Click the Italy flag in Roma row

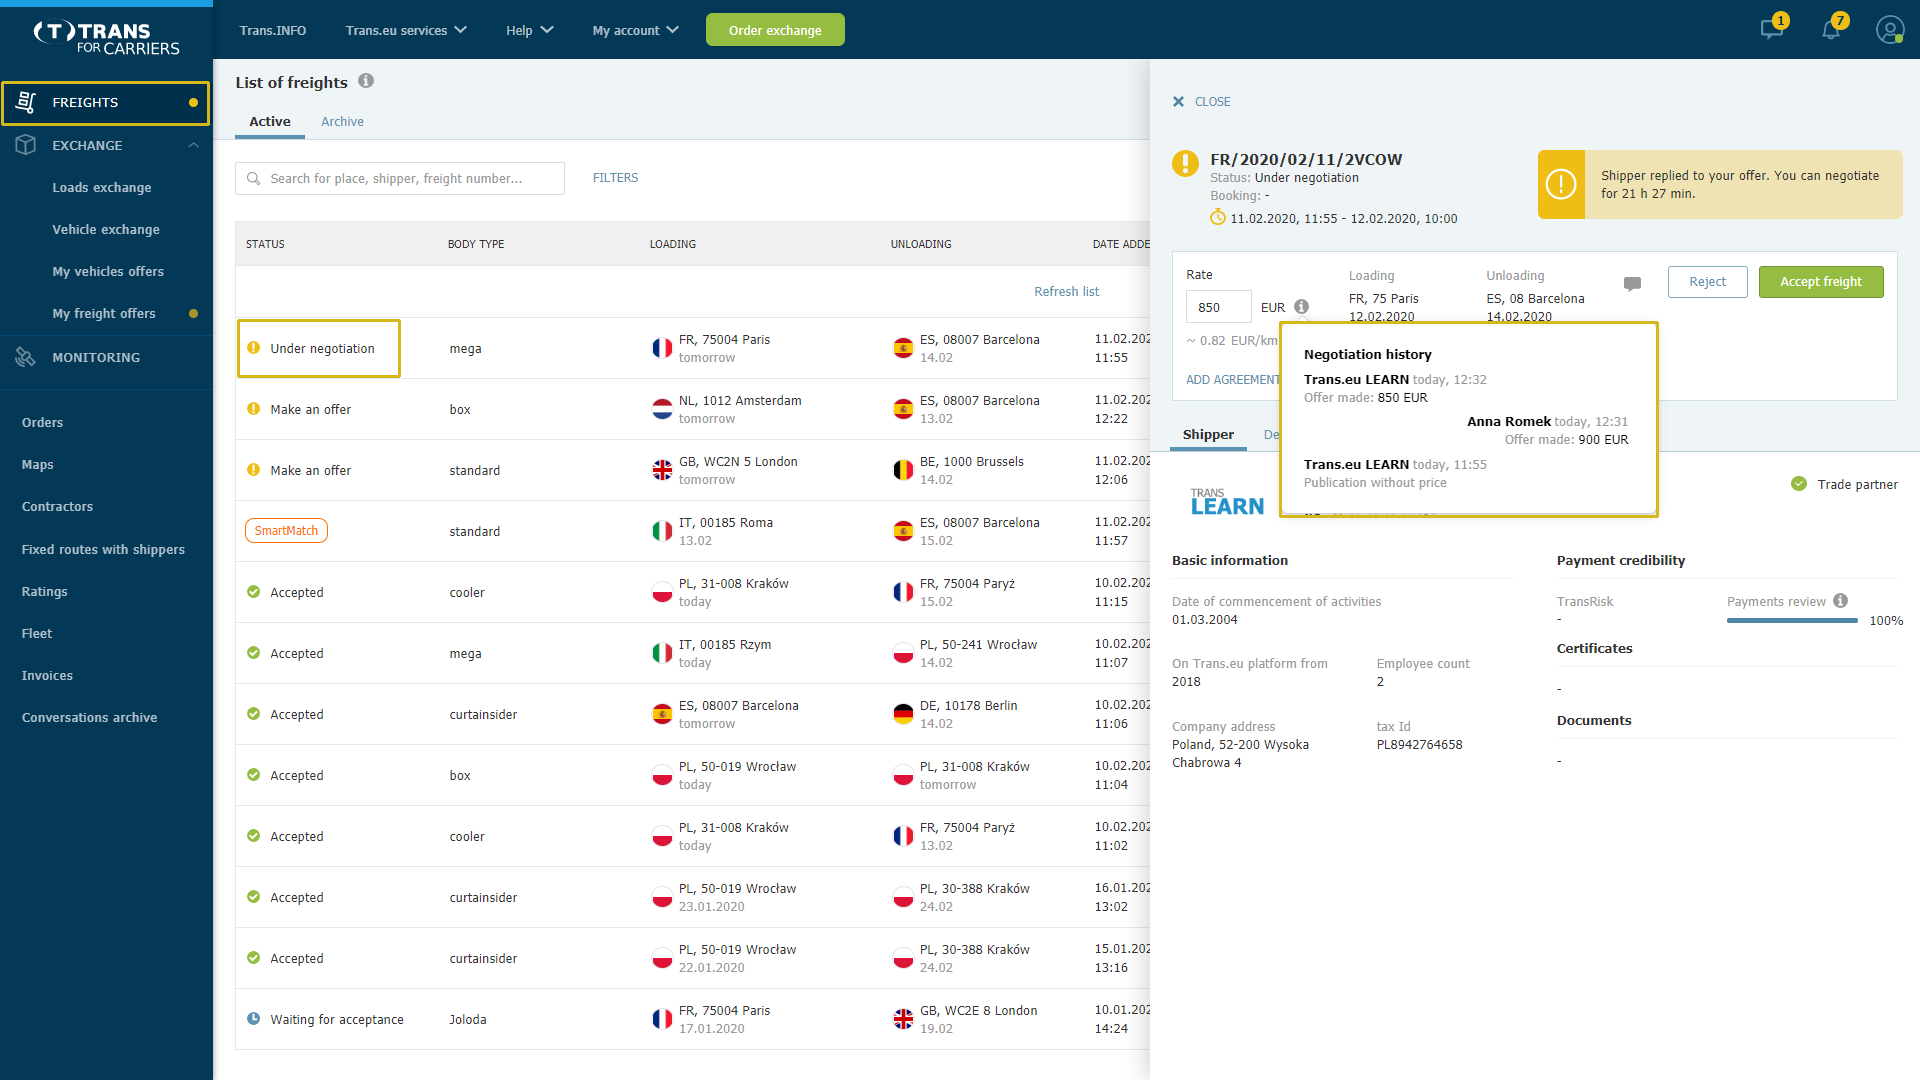662,531
